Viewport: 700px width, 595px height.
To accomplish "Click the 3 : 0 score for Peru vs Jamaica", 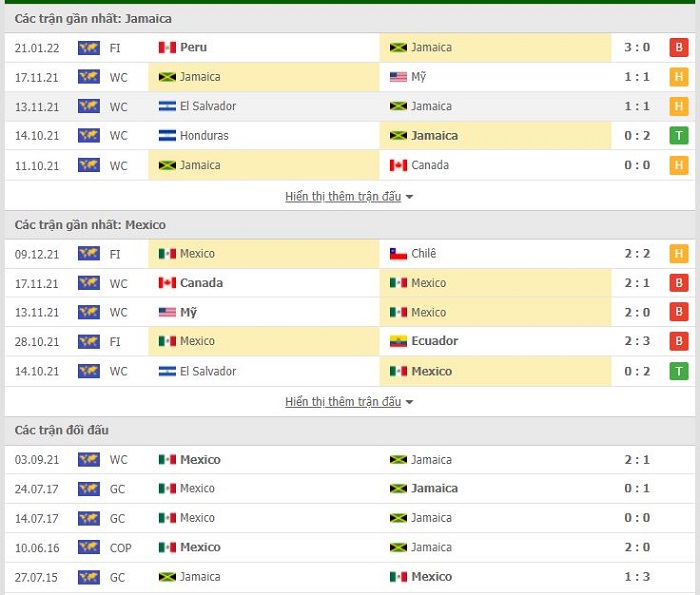I will [637, 47].
